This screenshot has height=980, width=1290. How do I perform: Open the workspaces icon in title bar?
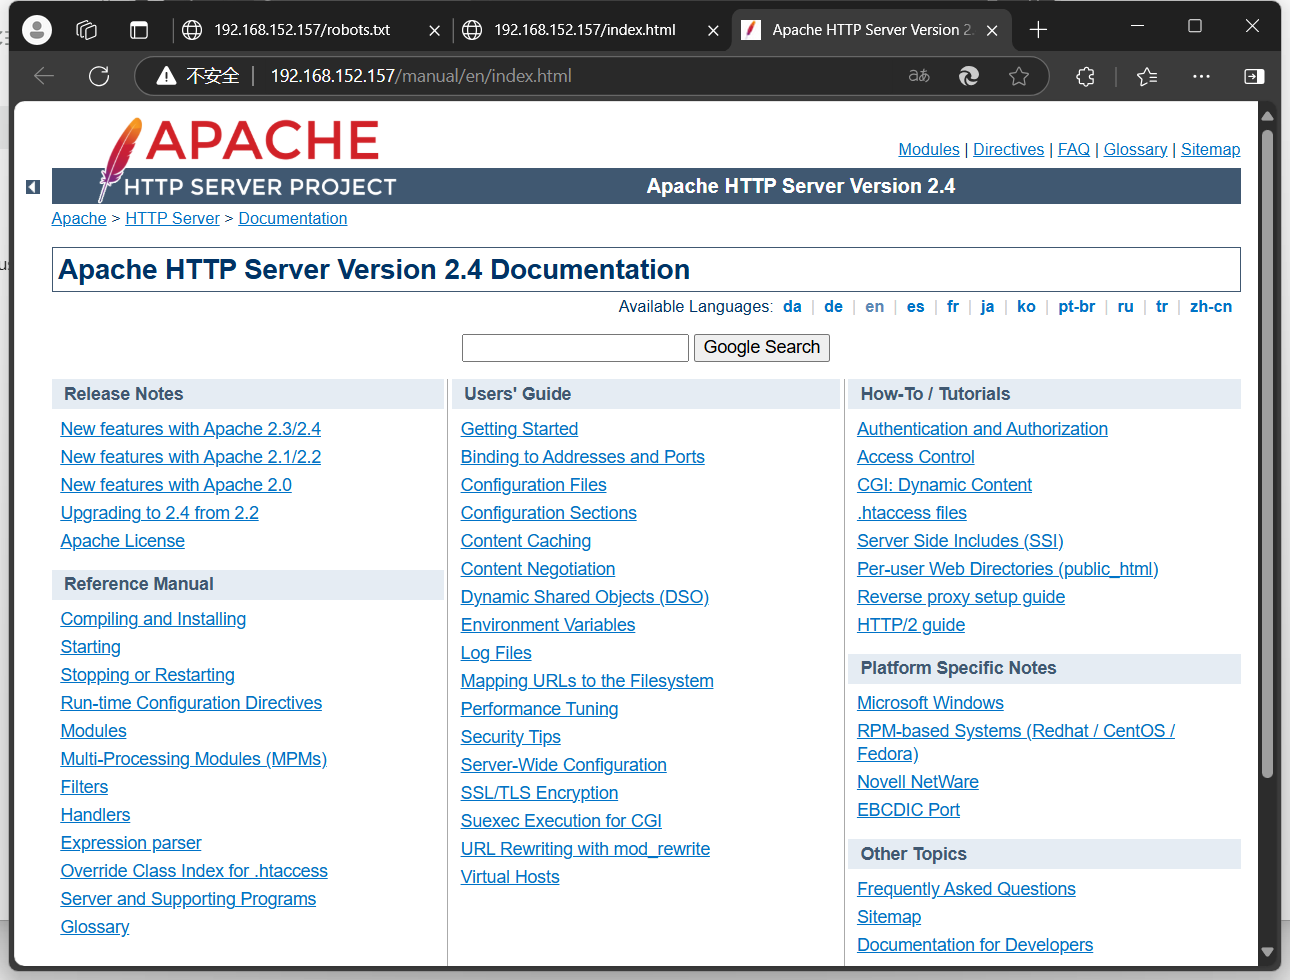click(87, 30)
